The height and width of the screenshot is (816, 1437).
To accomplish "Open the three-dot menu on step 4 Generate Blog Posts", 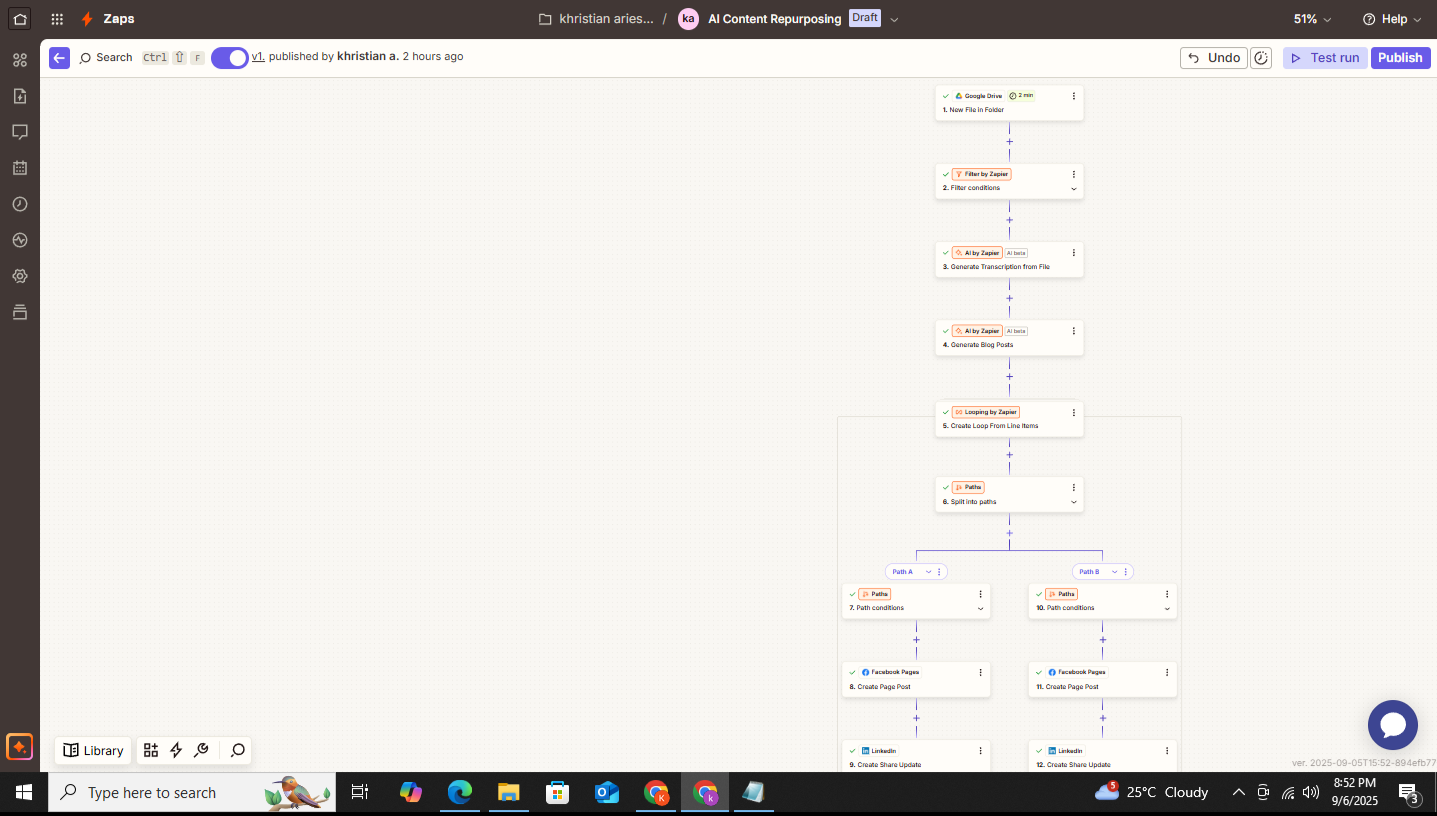I will [1074, 331].
